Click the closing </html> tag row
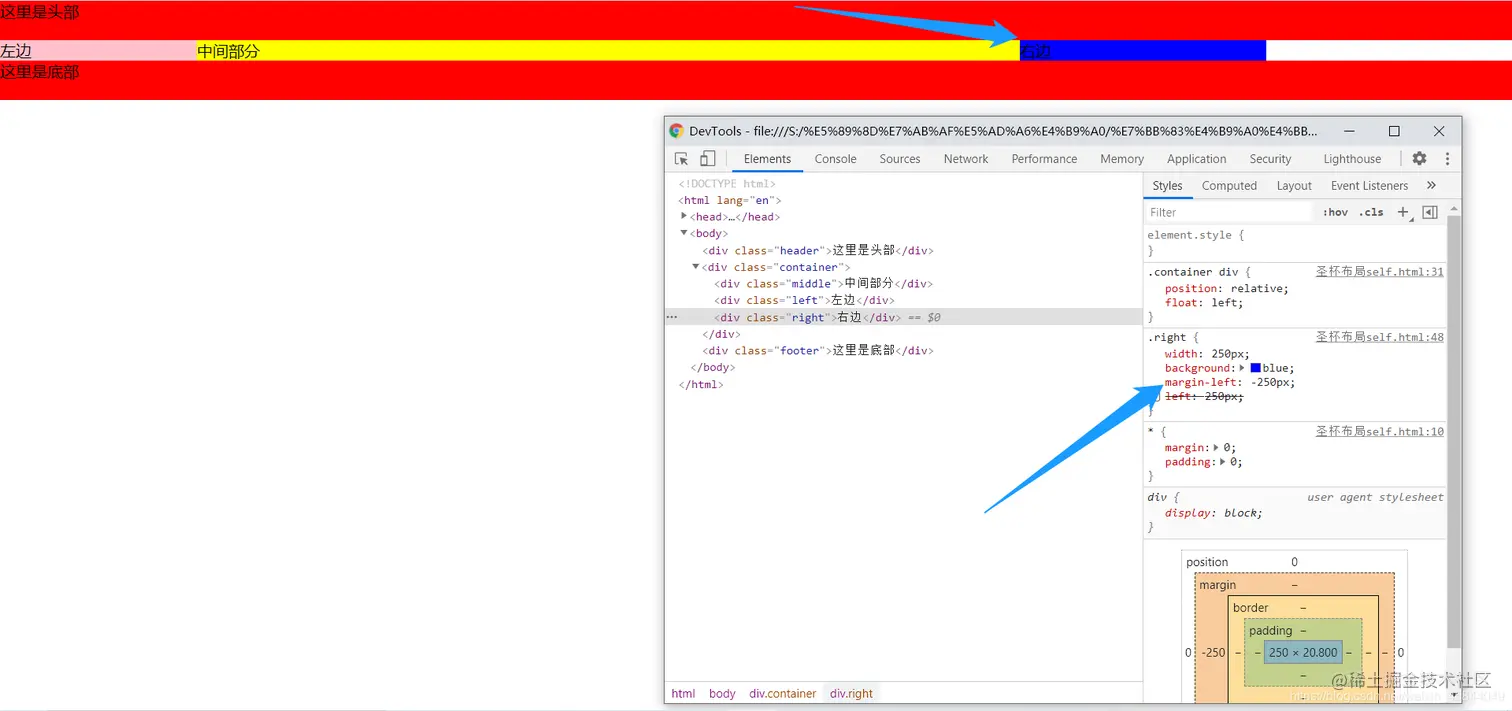 pyautogui.click(x=700, y=384)
